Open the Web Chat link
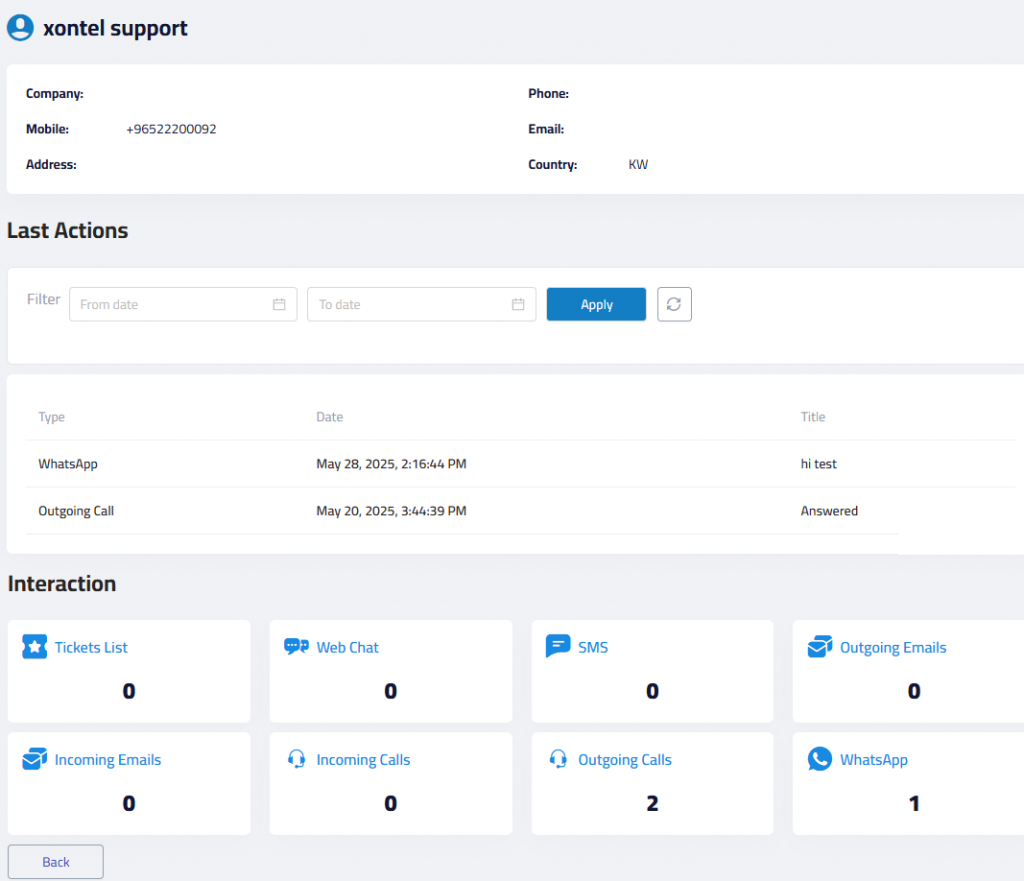This screenshot has width=1024, height=881. pos(347,647)
